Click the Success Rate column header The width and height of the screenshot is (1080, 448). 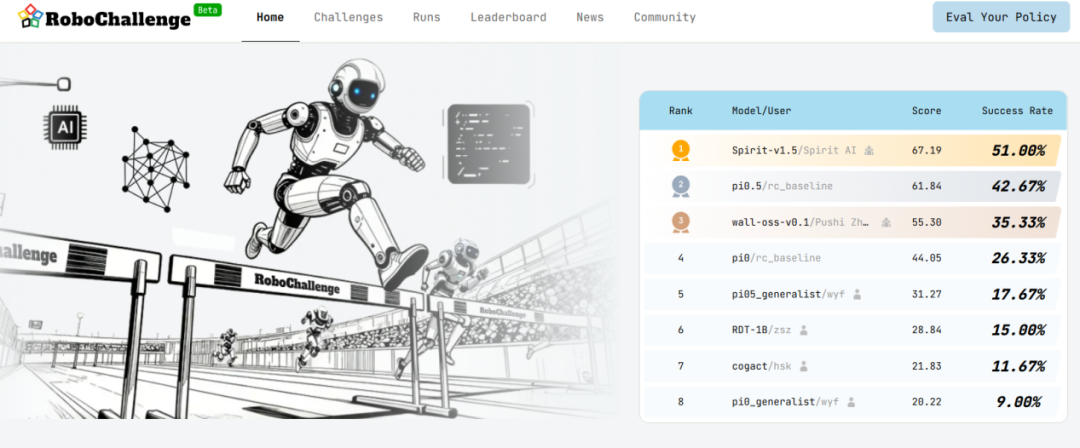(1017, 110)
